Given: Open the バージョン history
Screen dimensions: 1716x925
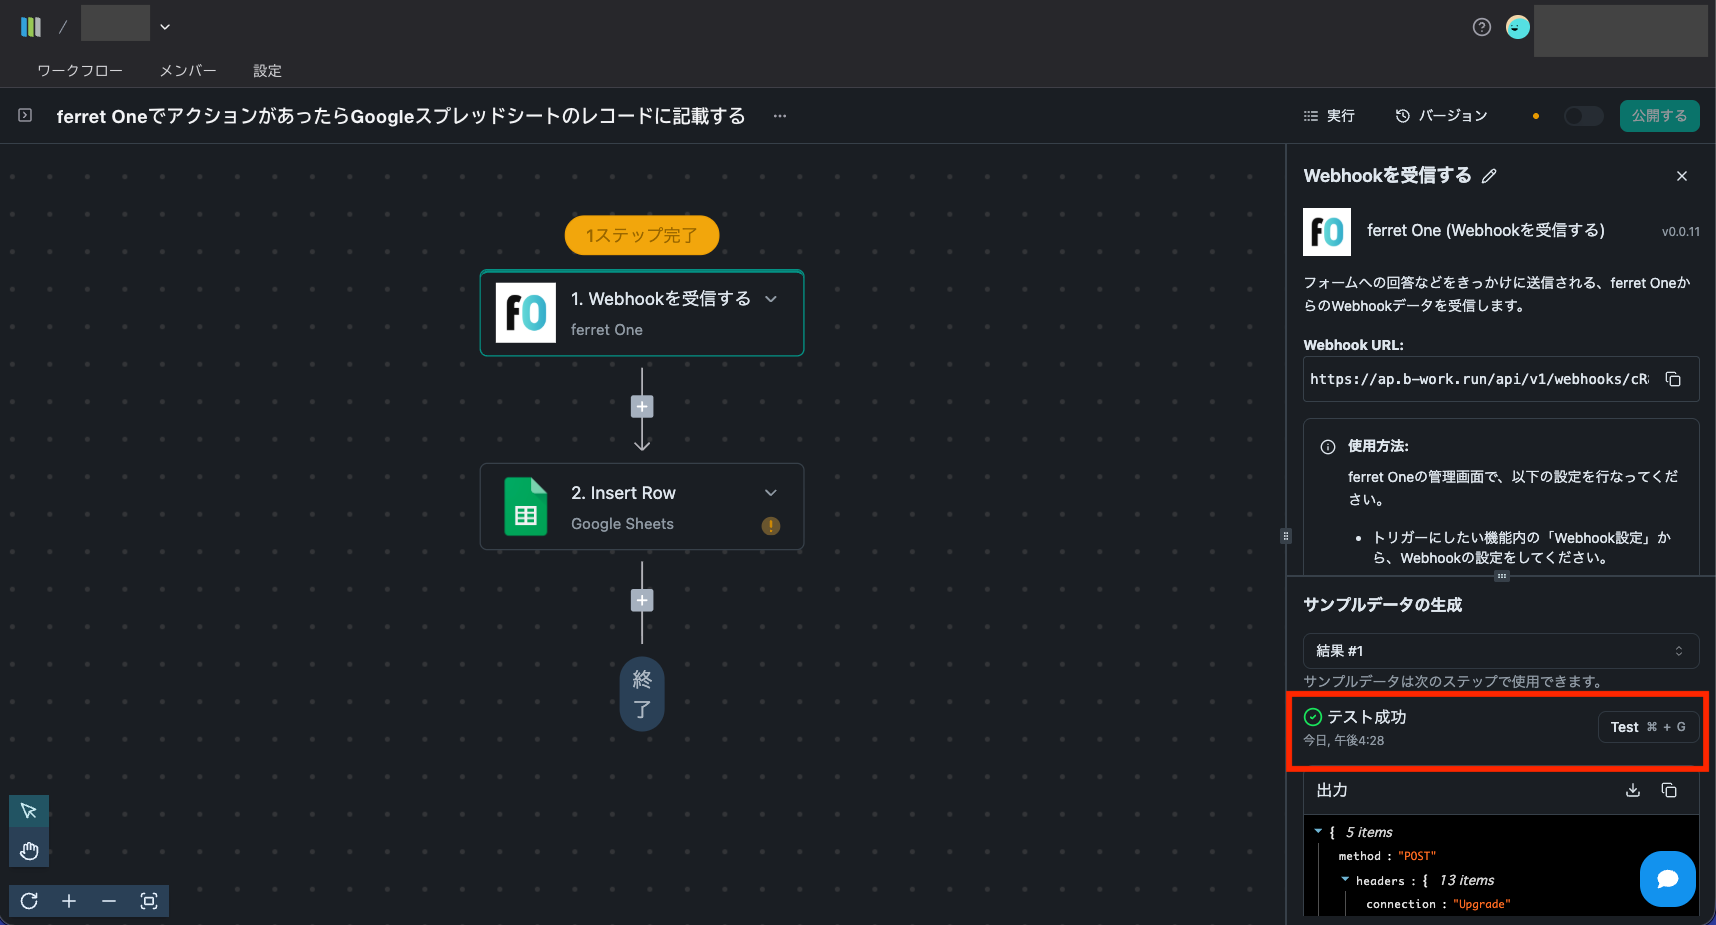Looking at the screenshot, I should click(1441, 116).
